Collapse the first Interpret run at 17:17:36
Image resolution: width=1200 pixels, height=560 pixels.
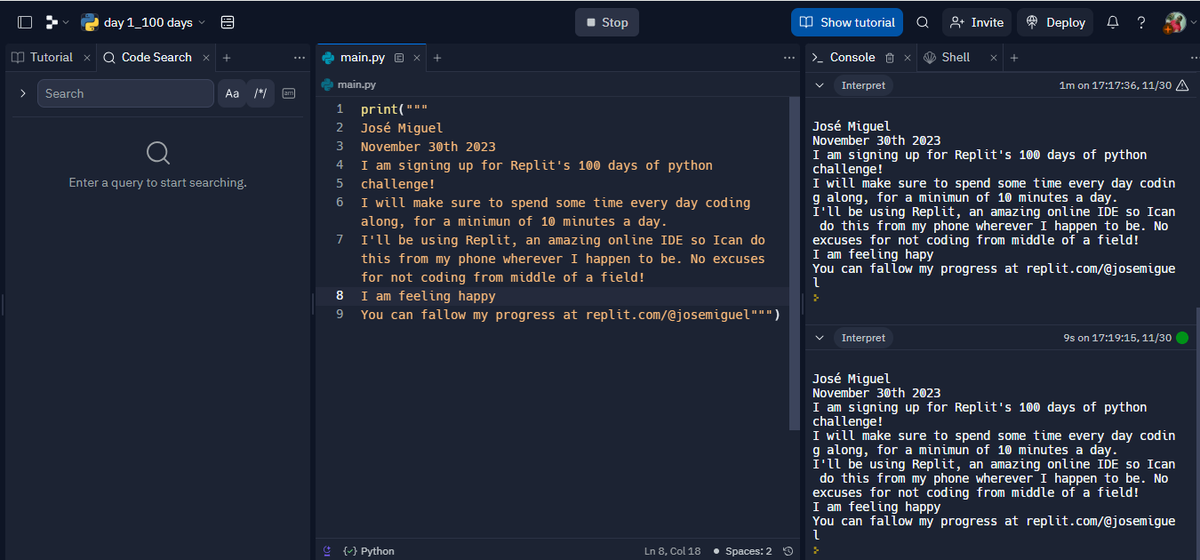point(820,85)
